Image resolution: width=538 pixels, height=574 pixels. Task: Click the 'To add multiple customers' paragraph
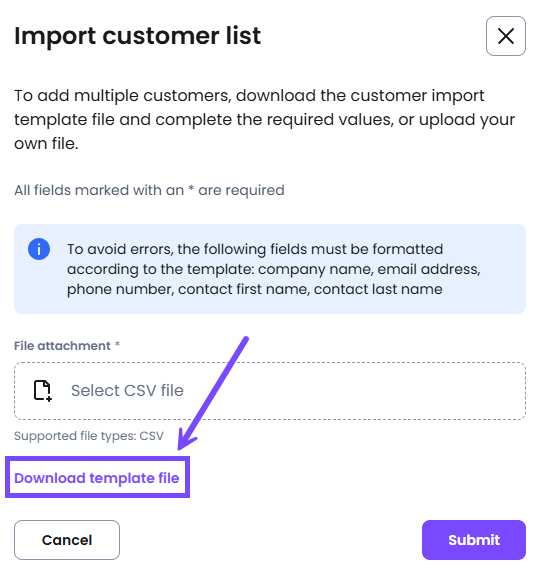click(x=264, y=119)
